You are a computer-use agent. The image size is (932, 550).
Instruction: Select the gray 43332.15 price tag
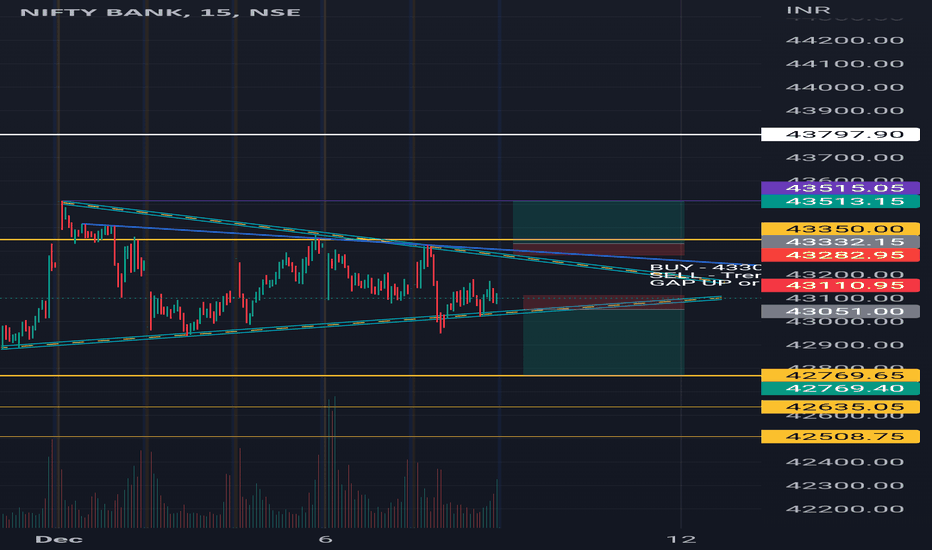[840, 242]
